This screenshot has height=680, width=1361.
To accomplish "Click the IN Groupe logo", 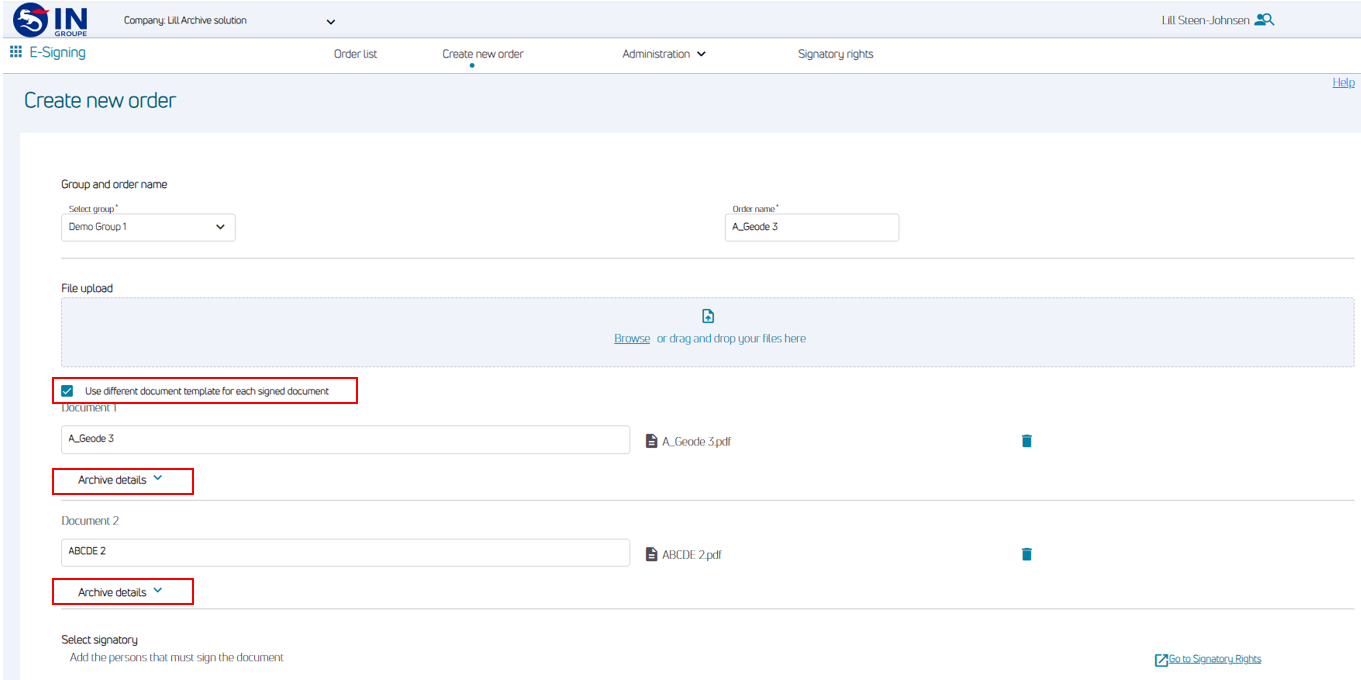I will coord(50,19).
